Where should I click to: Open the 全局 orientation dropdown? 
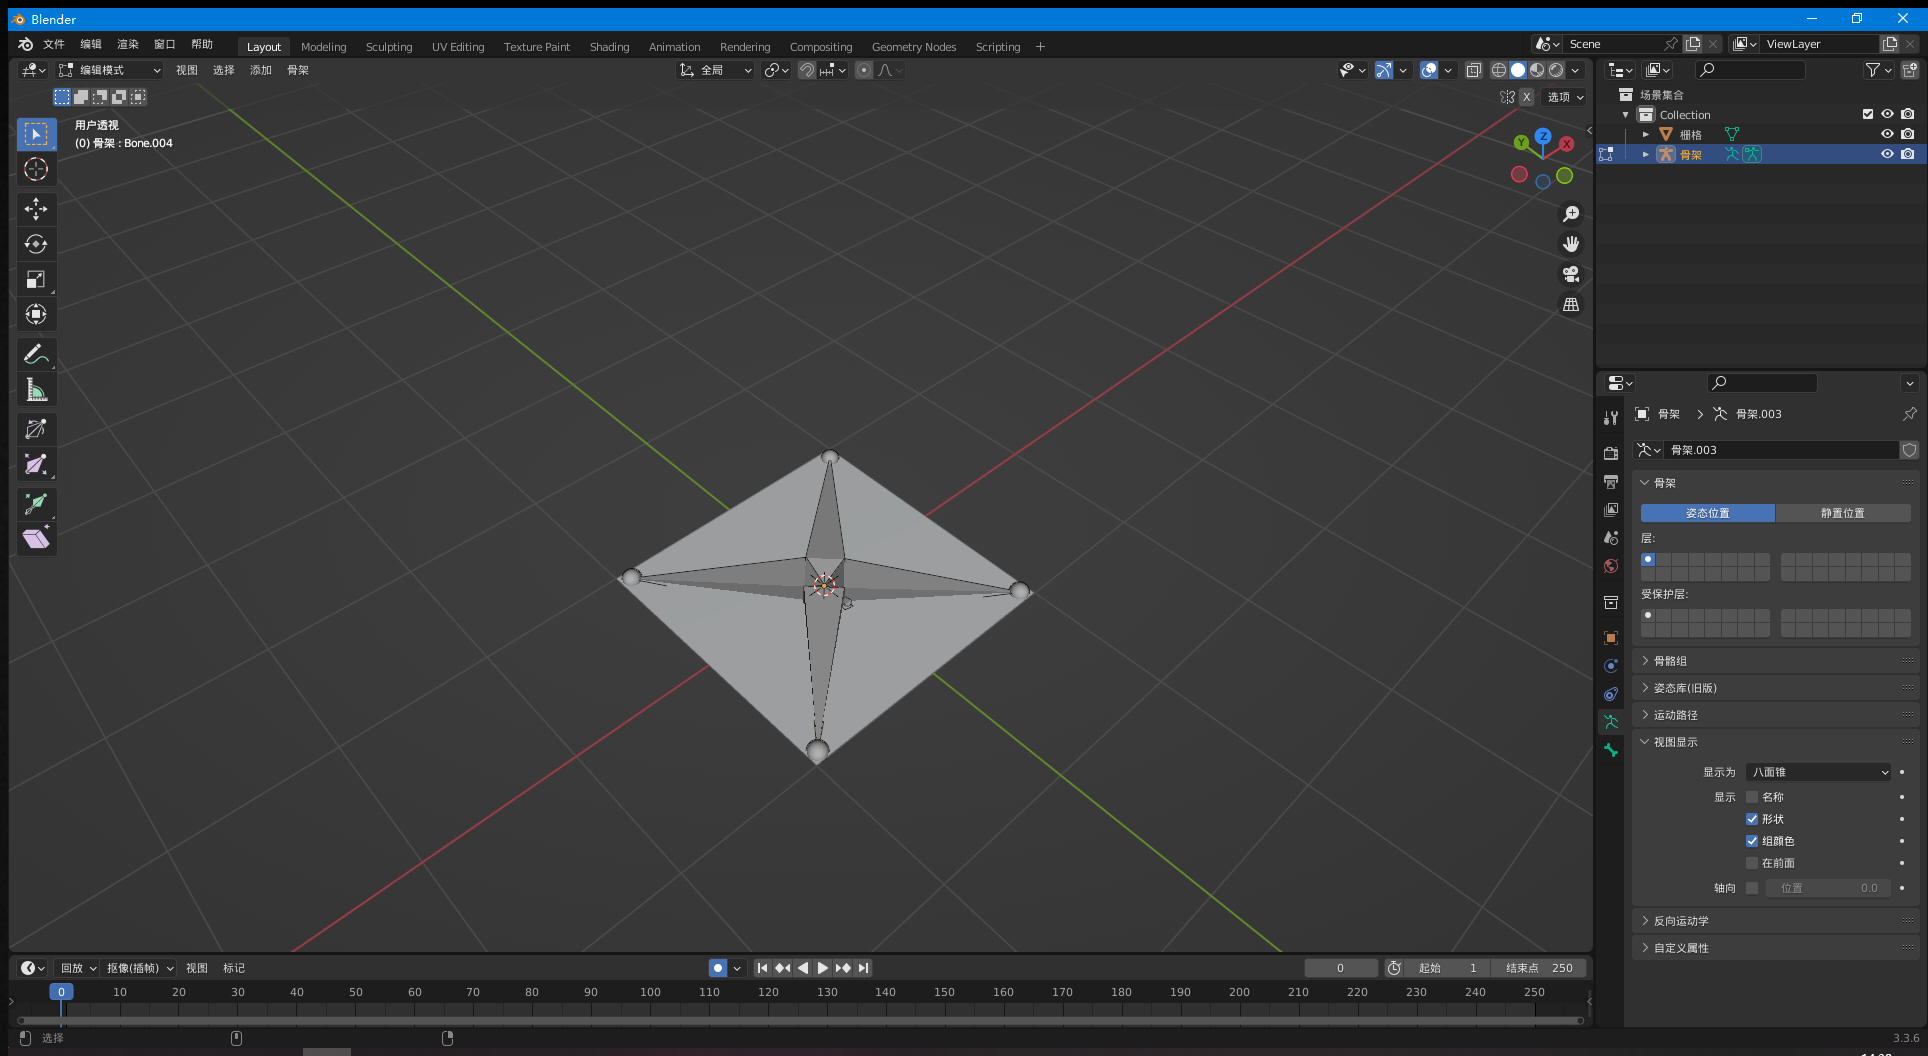click(x=715, y=70)
